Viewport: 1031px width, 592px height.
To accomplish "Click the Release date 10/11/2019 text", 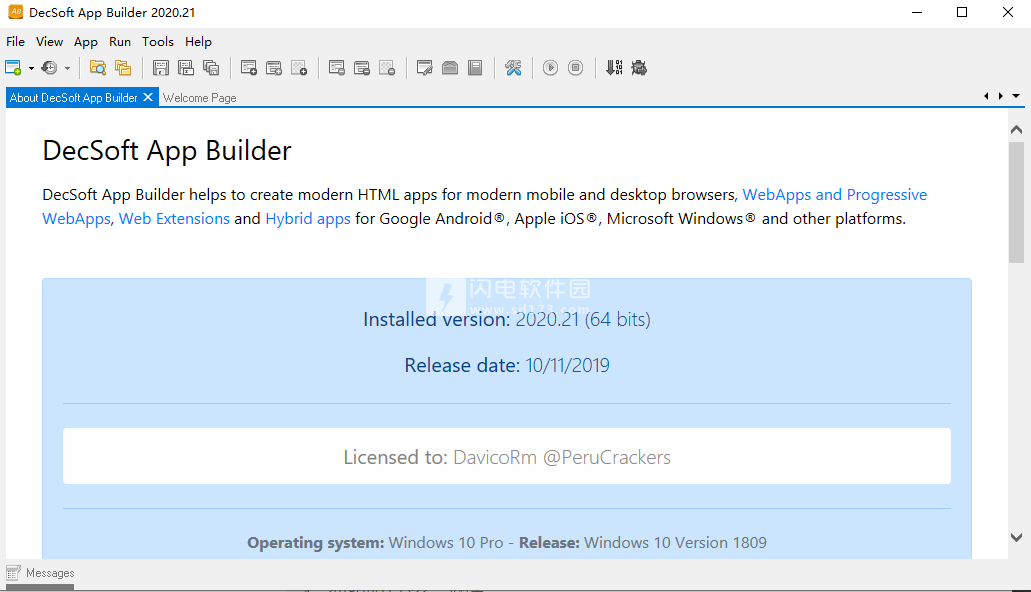I will click(x=507, y=365).
